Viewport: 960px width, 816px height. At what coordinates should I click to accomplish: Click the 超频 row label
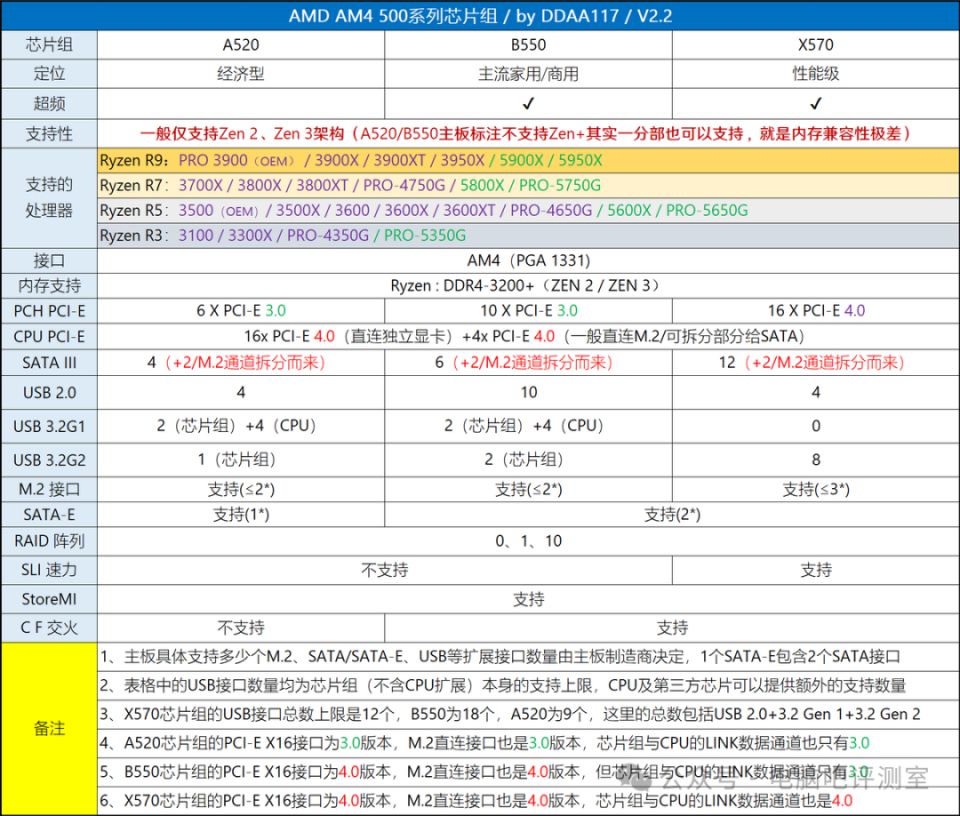49,103
